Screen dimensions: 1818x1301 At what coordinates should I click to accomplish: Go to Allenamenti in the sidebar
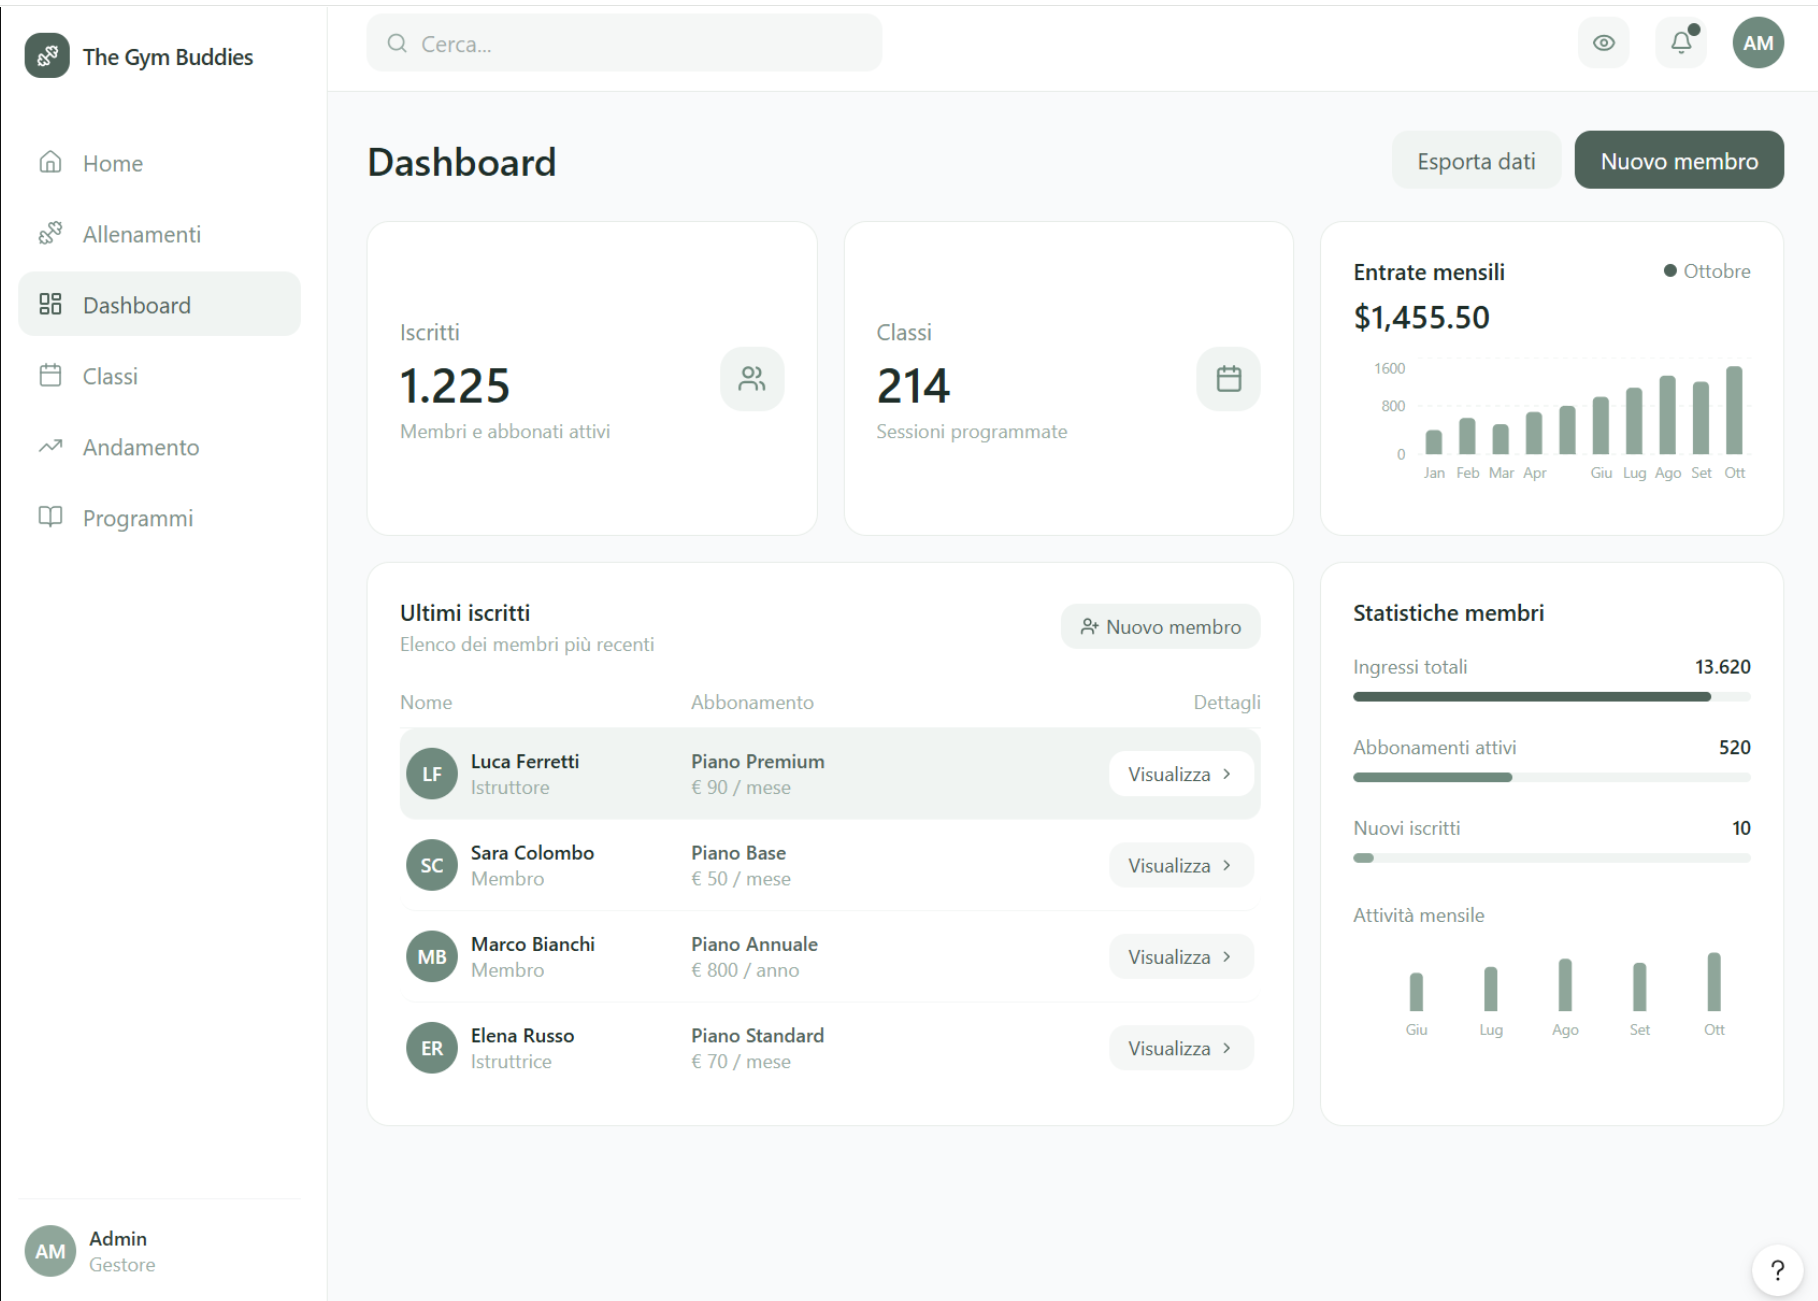tap(141, 234)
